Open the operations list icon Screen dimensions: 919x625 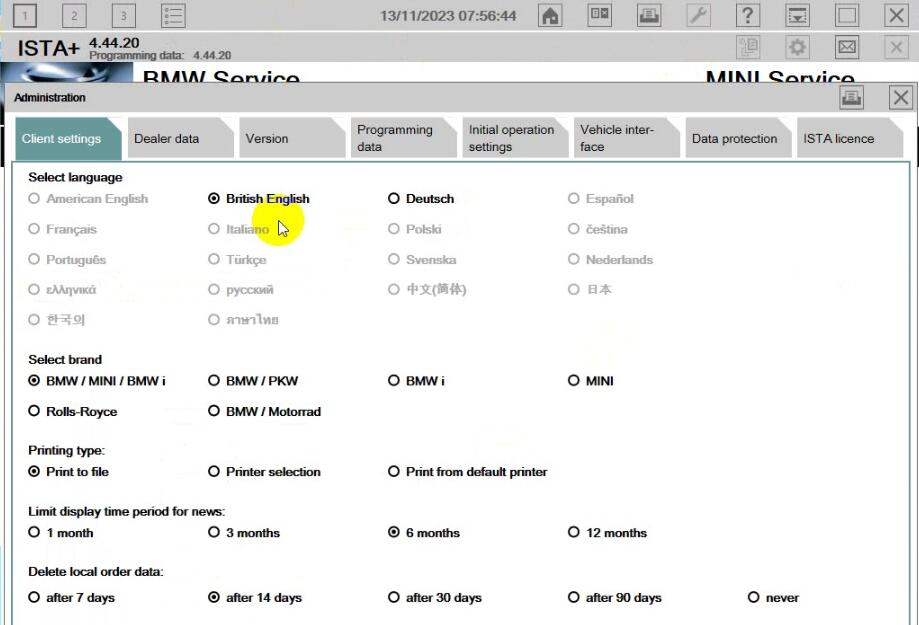[173, 15]
